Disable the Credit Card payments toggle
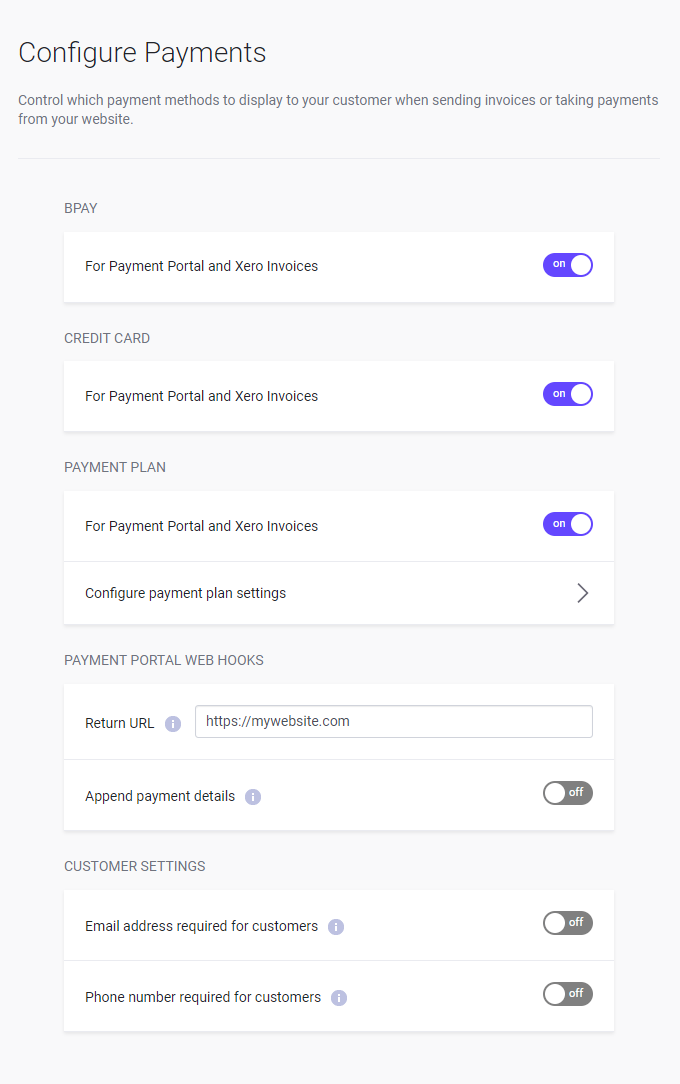Viewport: 680px width, 1084px height. (567, 394)
